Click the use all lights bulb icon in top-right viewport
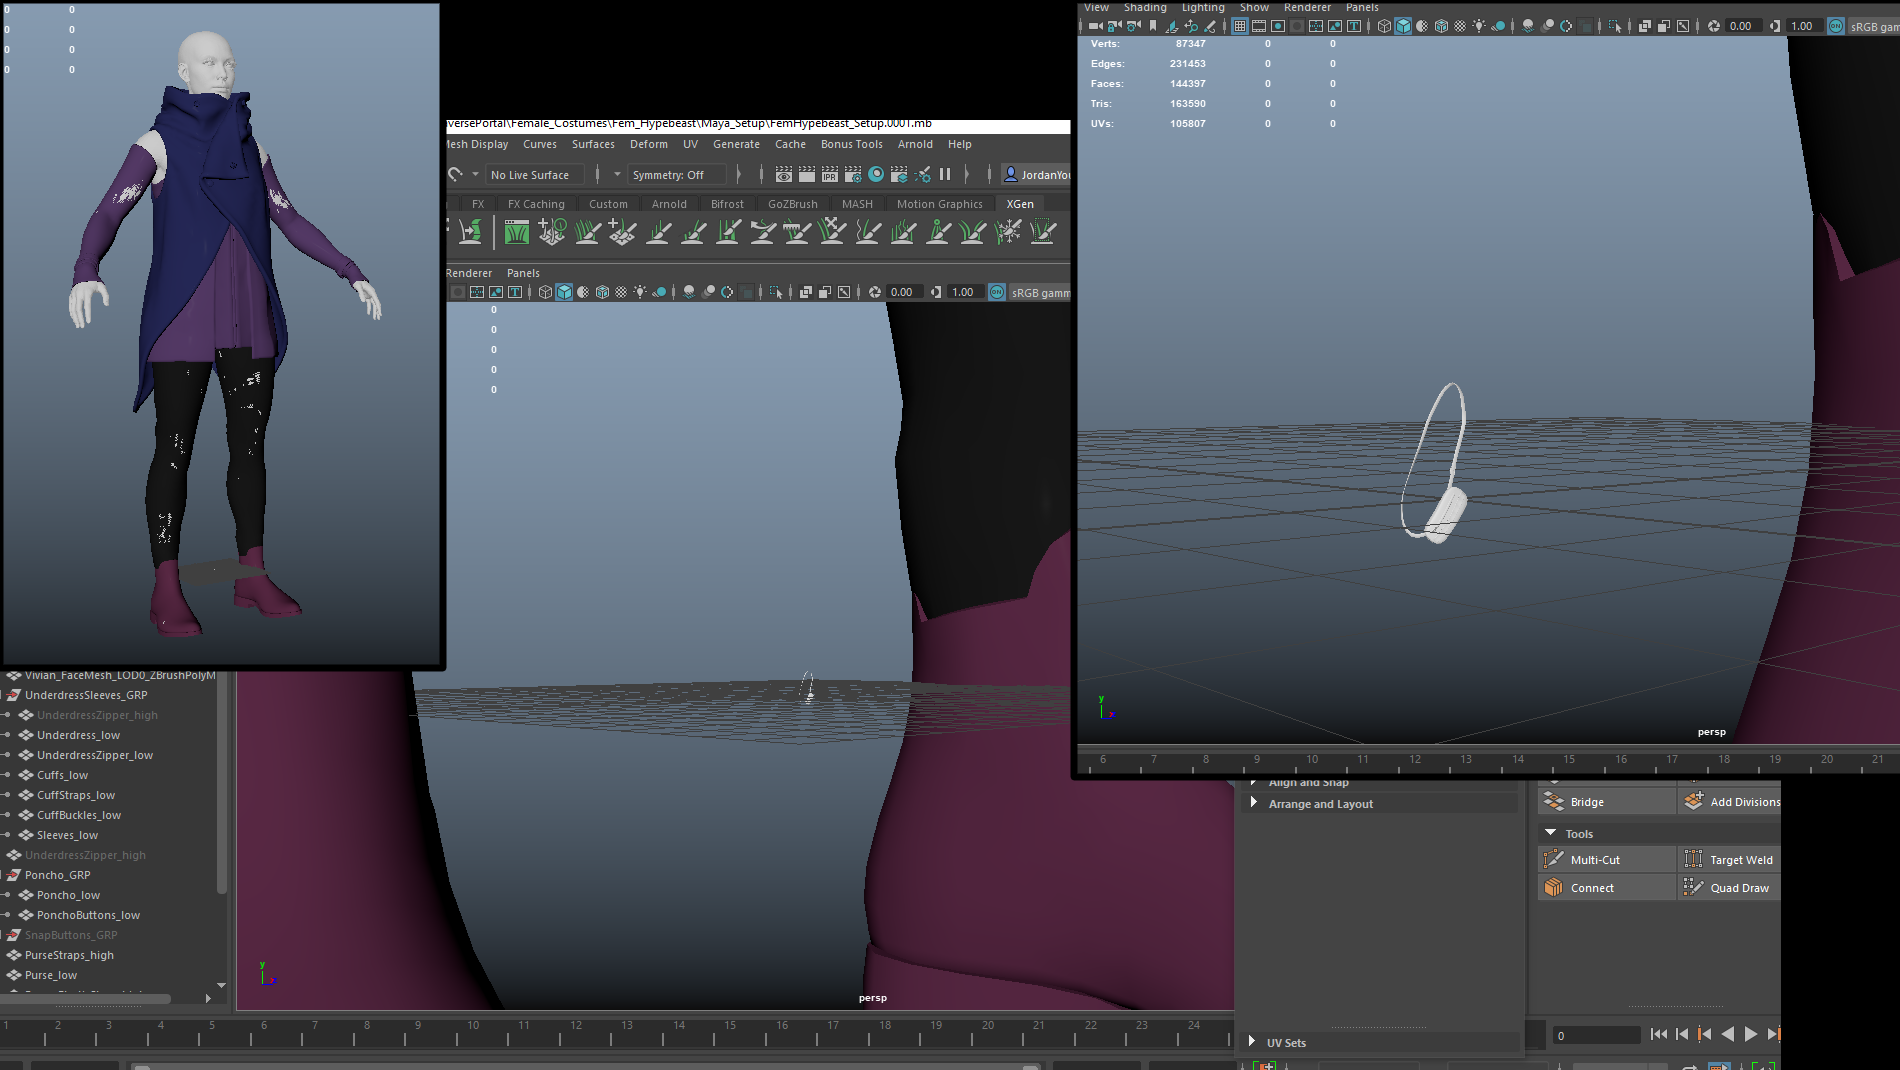This screenshot has width=1900, height=1070. point(1479,26)
